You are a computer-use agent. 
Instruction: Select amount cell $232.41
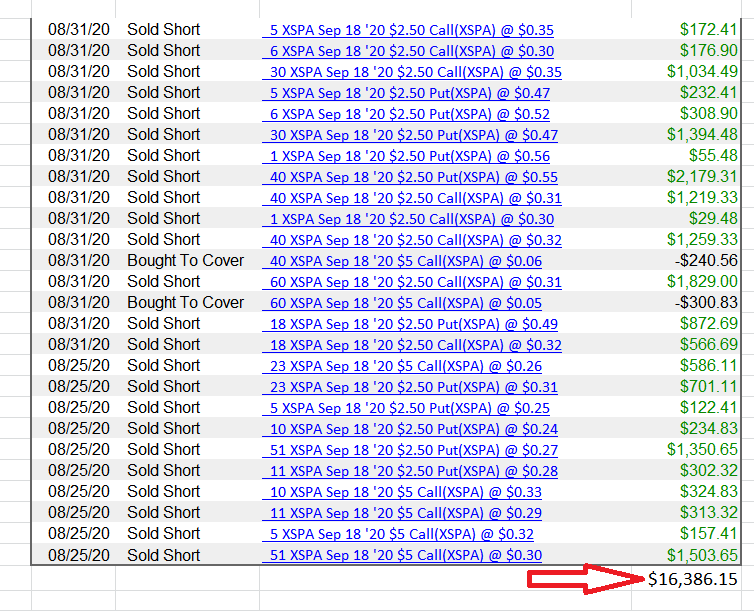point(708,92)
